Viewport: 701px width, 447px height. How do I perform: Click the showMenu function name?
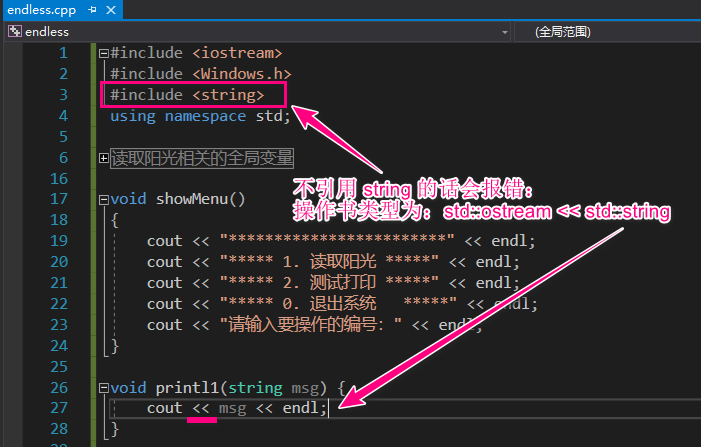[x=192, y=199]
